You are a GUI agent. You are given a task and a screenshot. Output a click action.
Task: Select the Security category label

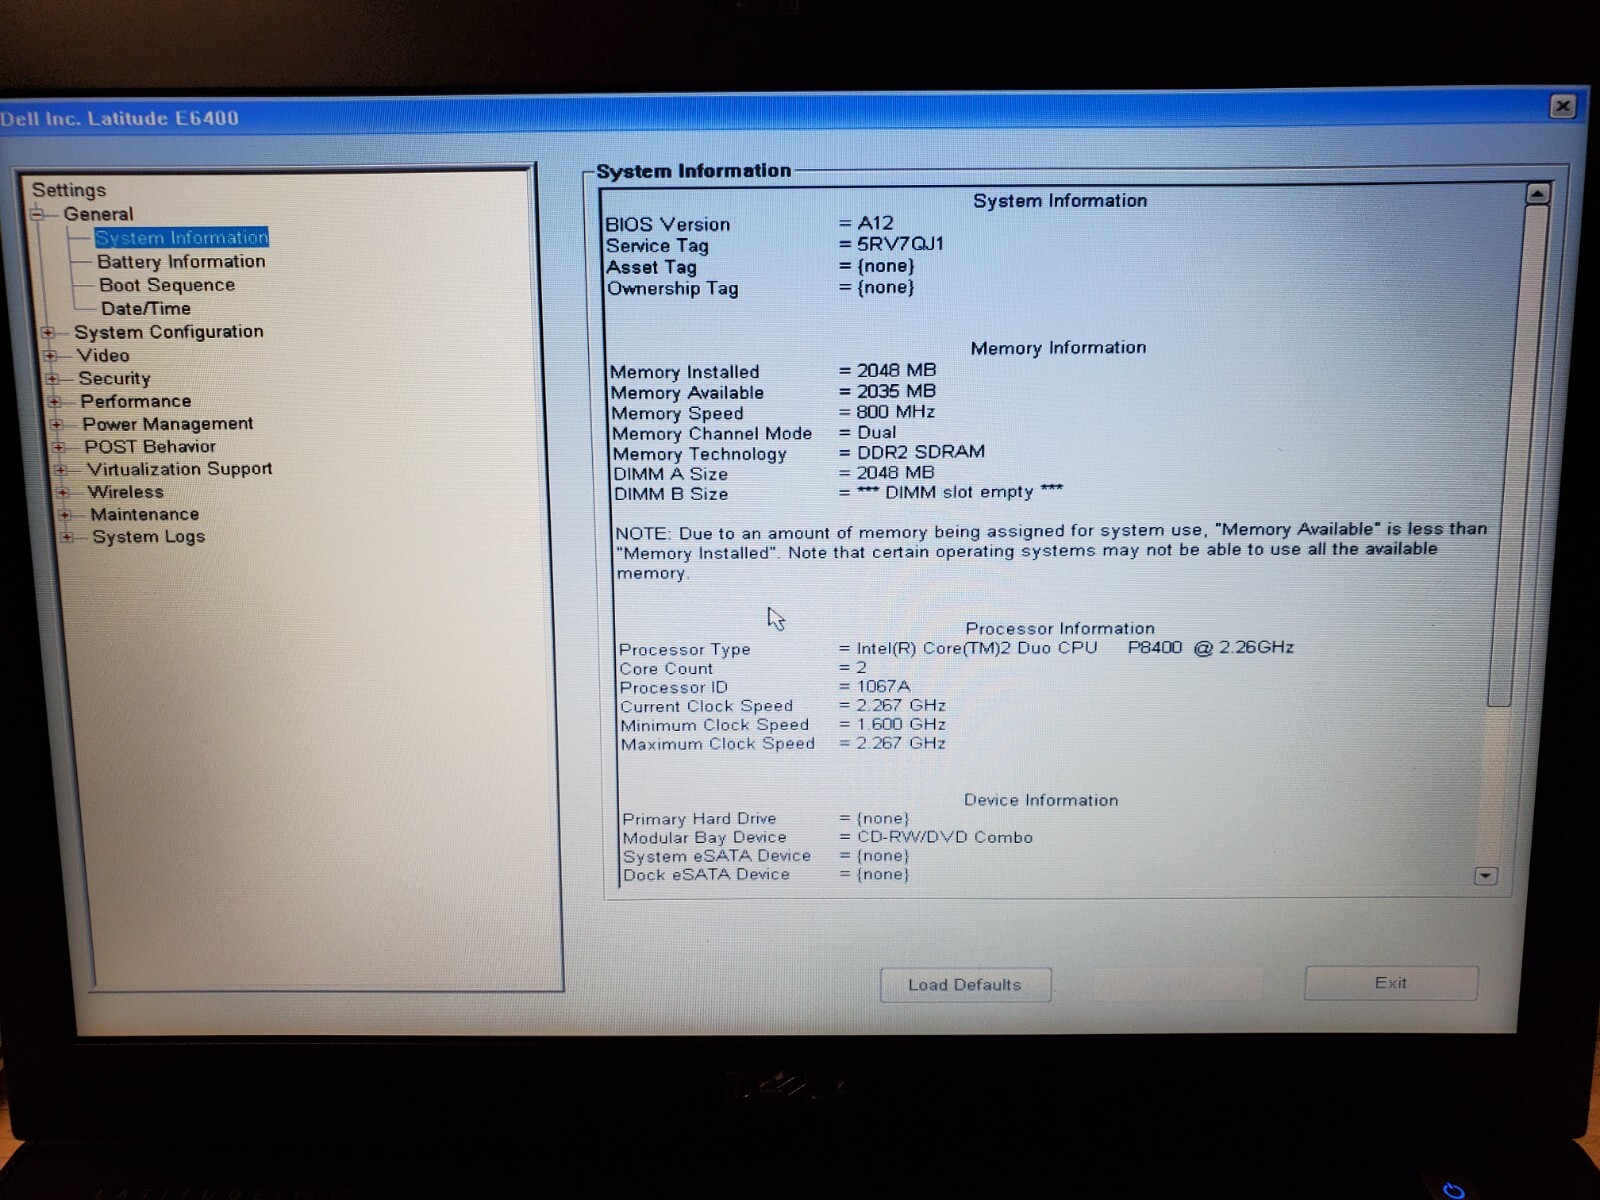coord(114,379)
